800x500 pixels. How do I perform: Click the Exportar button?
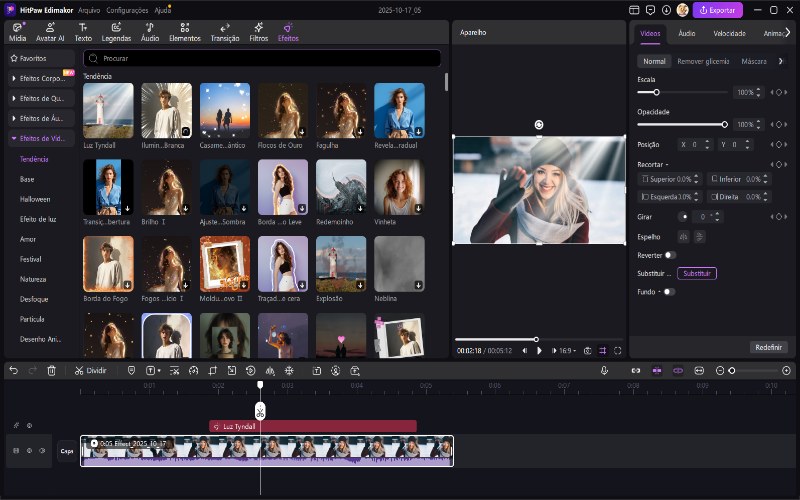click(717, 10)
